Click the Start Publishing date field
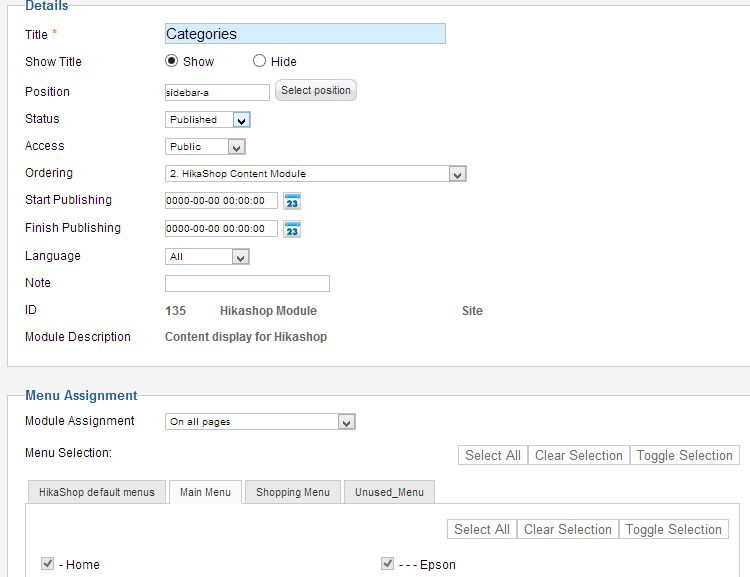Screen dimensions: 750x577 click(x=221, y=200)
